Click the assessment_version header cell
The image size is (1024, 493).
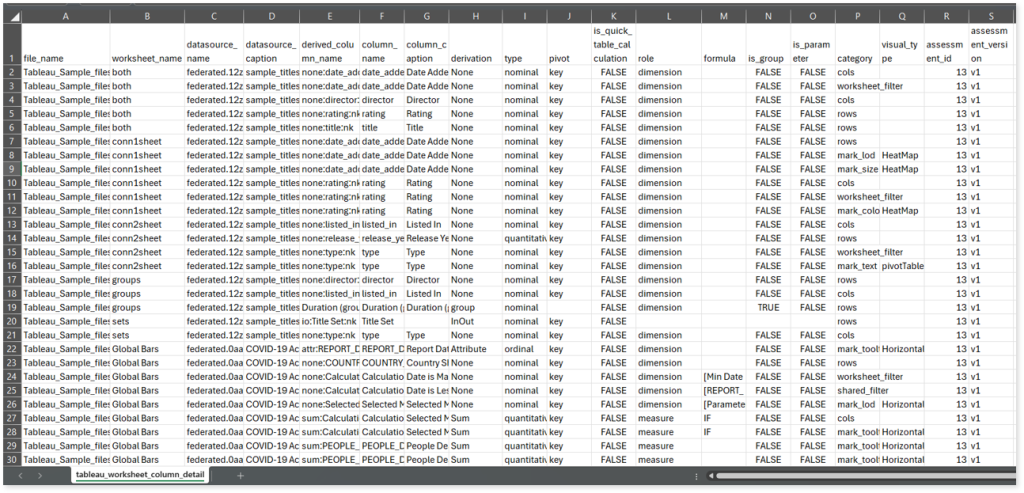click(991, 44)
